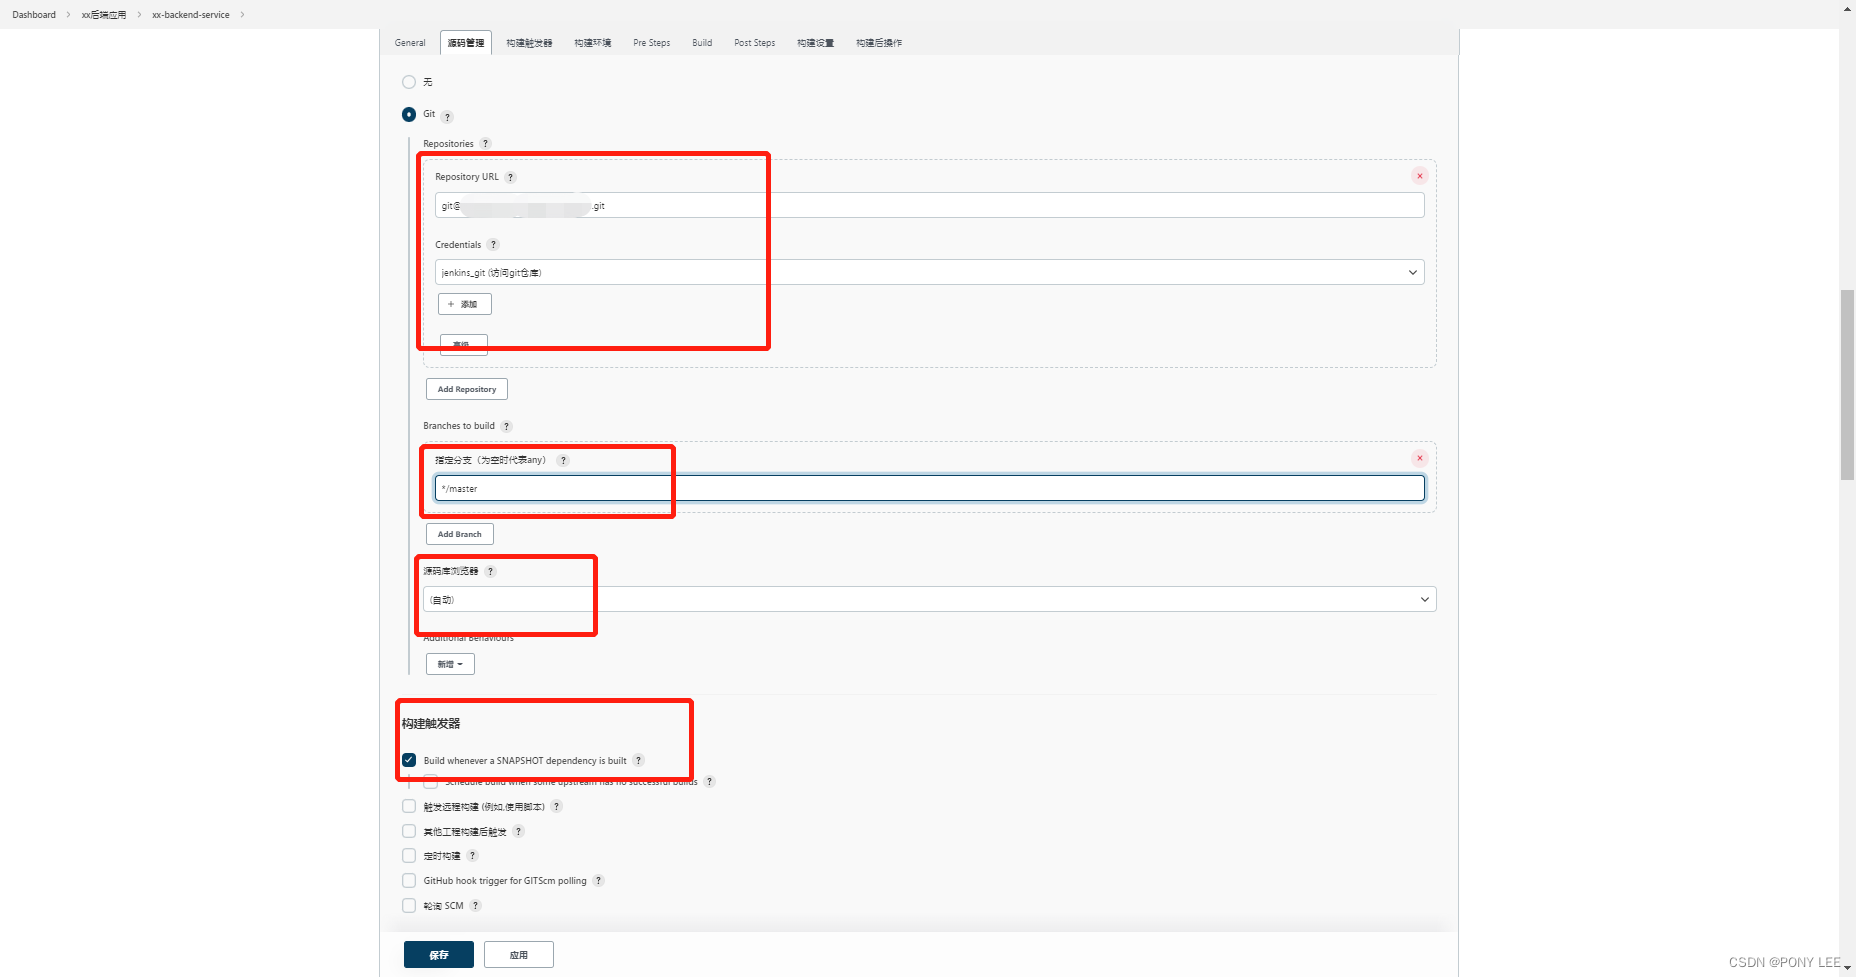The width and height of the screenshot is (1856, 977).
Task: Open help icon next to 源码库浏览器
Action: click(490, 571)
